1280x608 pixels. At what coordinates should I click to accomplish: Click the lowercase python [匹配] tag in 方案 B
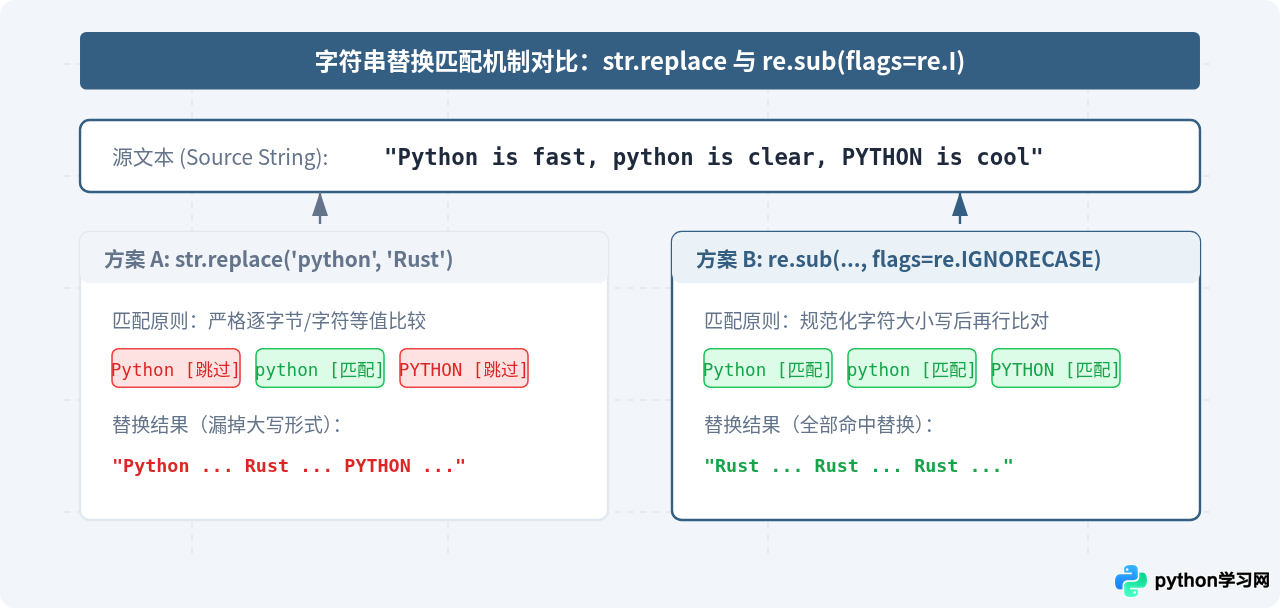[x=912, y=368]
